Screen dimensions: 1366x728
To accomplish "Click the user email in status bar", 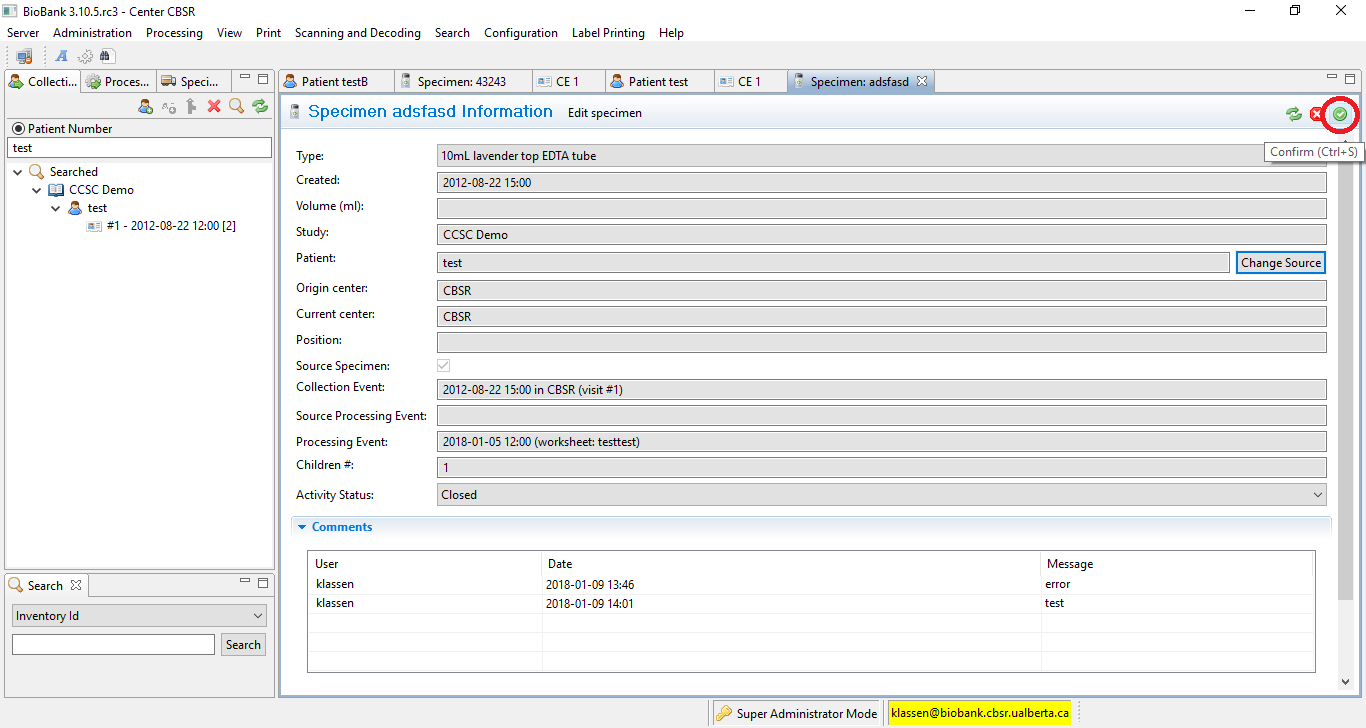I will click(x=979, y=713).
